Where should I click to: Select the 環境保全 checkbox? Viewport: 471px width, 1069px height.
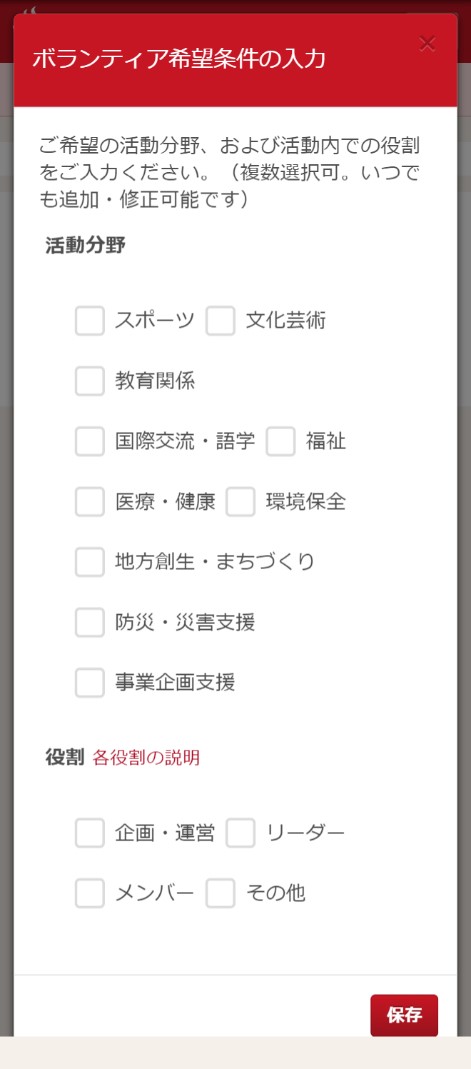pyautogui.click(x=241, y=502)
